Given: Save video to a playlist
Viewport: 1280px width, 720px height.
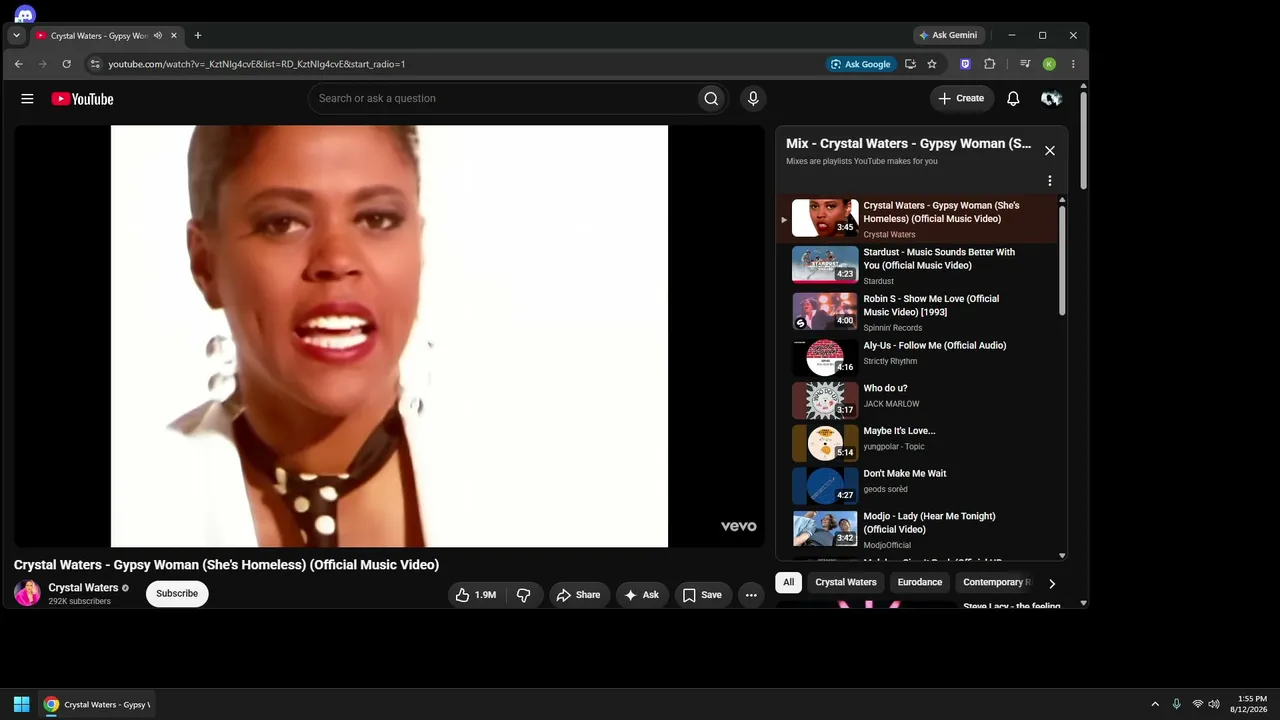Looking at the screenshot, I should [x=703, y=595].
